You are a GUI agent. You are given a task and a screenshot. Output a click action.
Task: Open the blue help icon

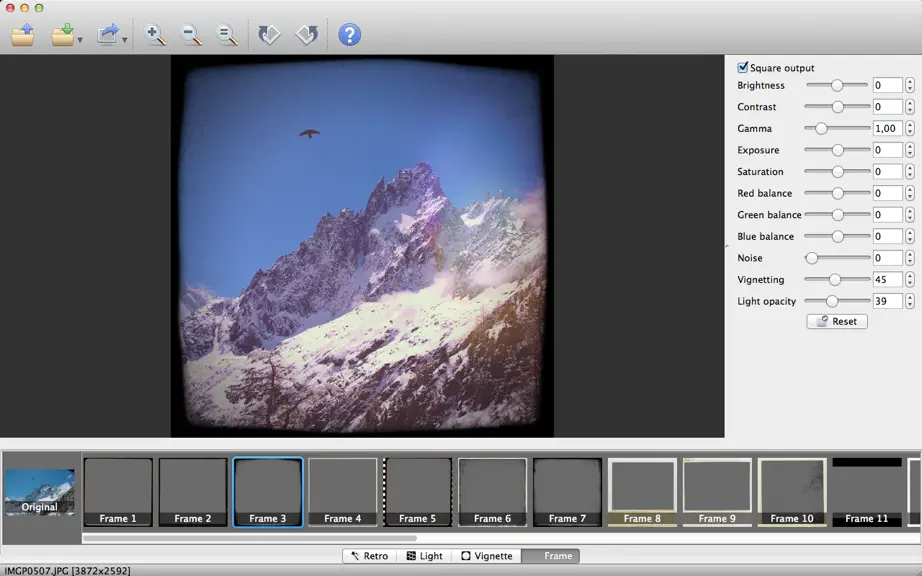tap(349, 35)
